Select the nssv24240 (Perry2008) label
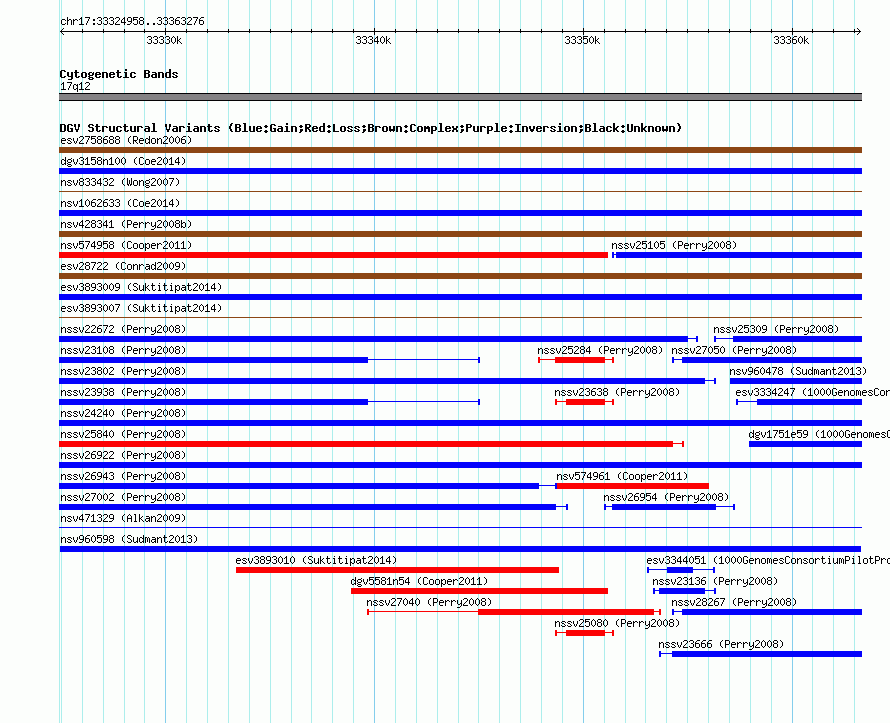Viewport: 890px width, 723px height. point(123,413)
